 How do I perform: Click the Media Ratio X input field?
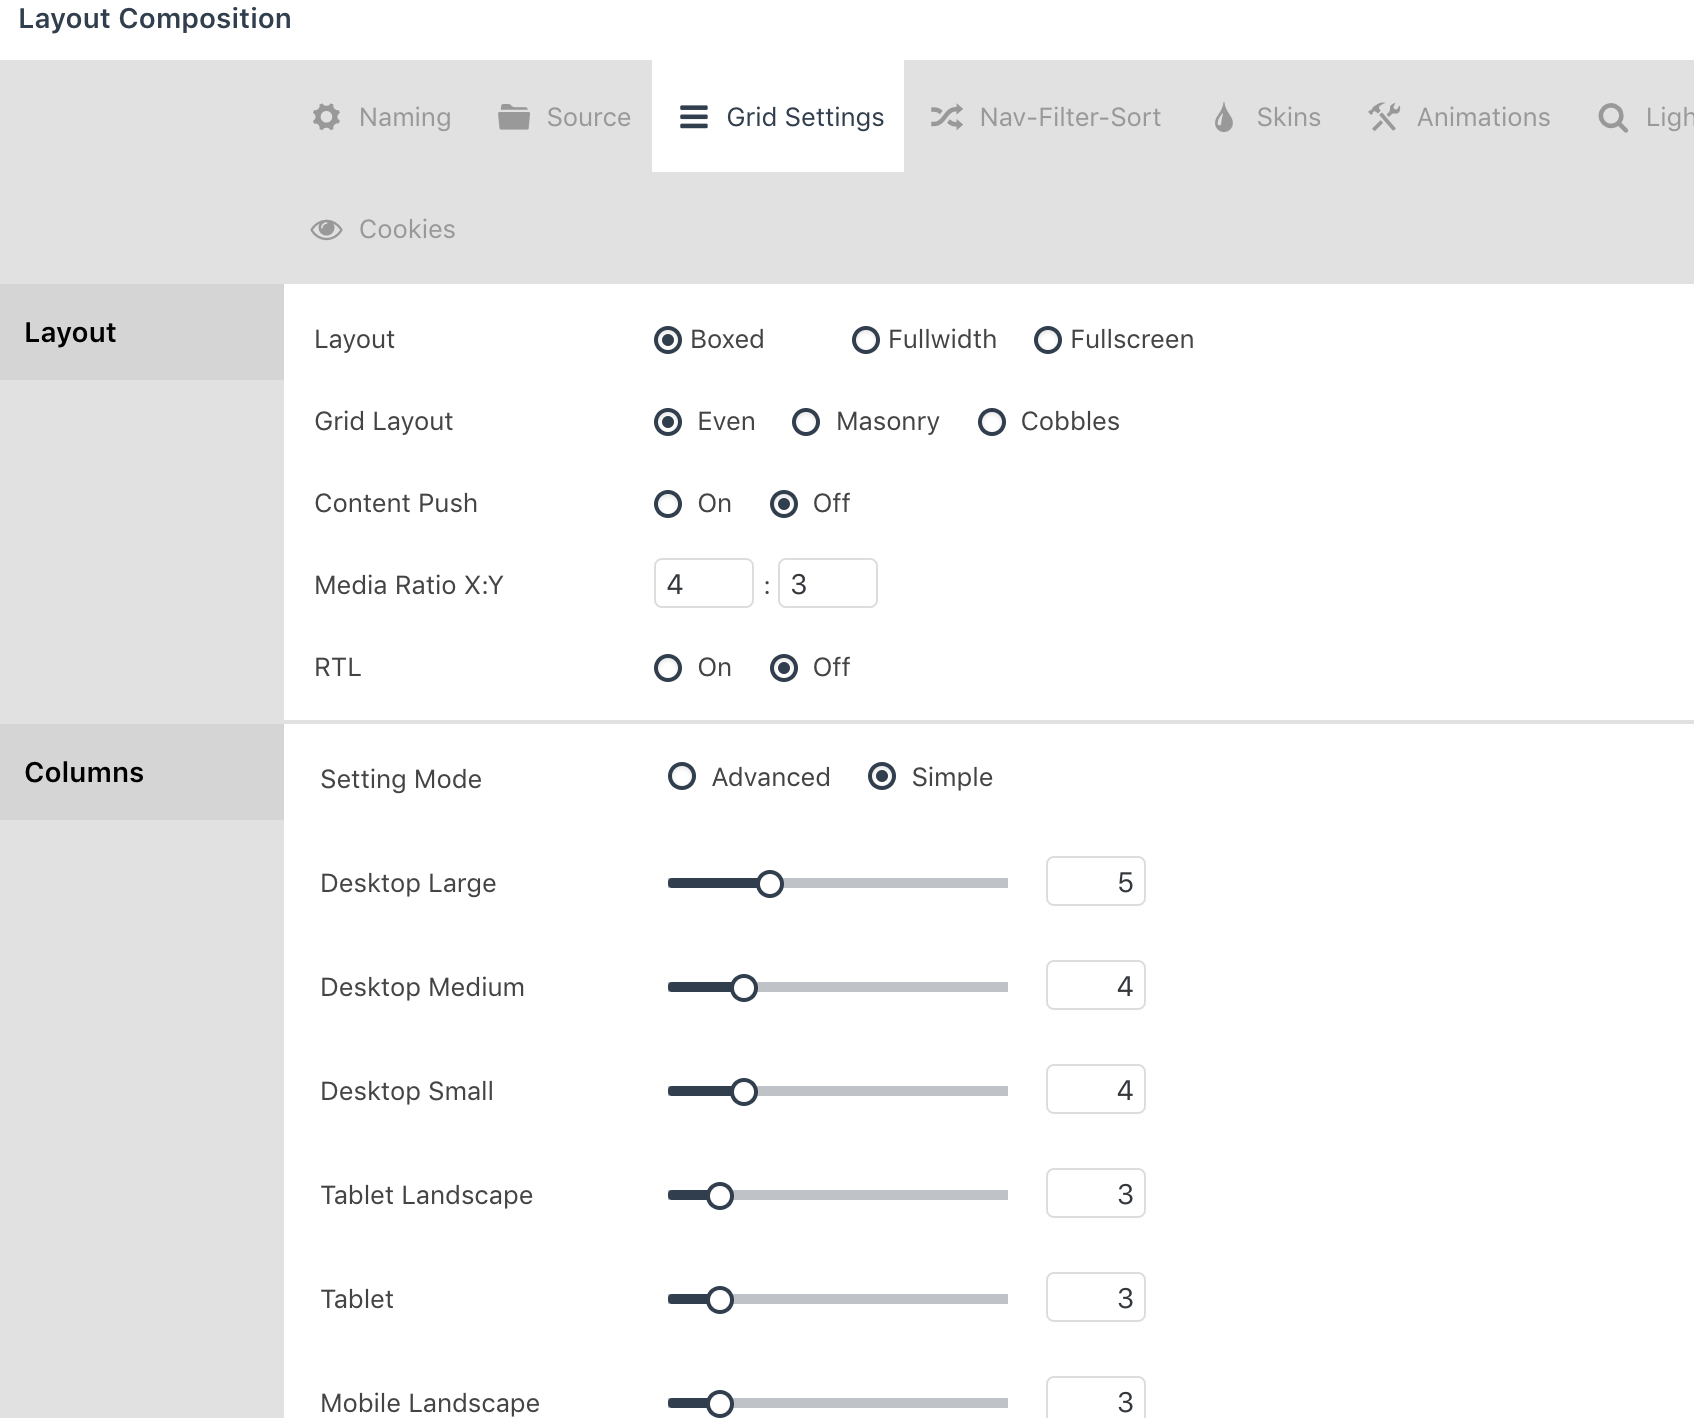pos(704,583)
